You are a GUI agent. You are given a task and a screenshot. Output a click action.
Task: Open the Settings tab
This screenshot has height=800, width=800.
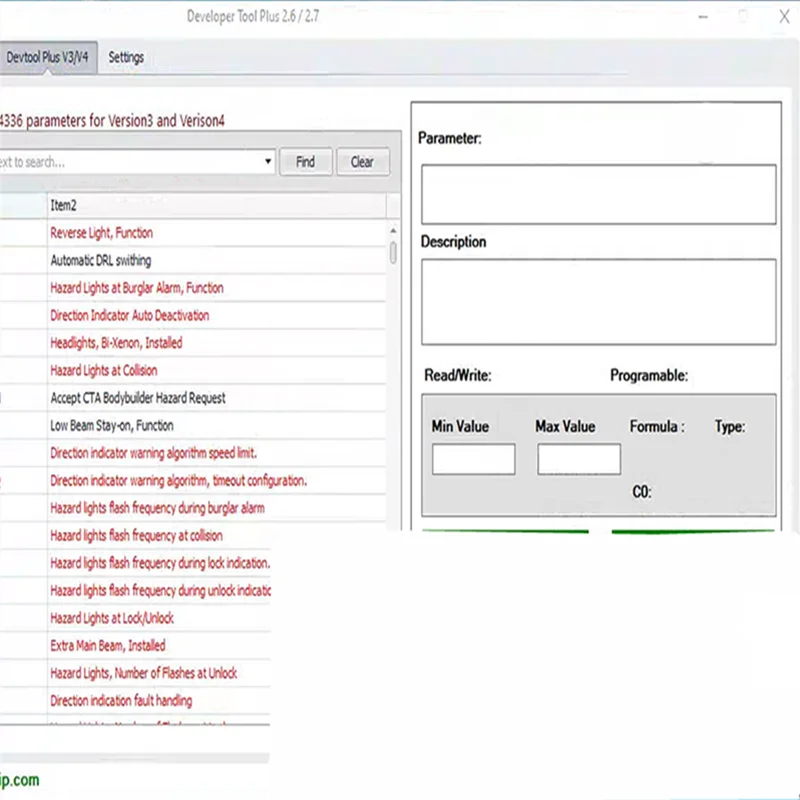pyautogui.click(x=126, y=58)
